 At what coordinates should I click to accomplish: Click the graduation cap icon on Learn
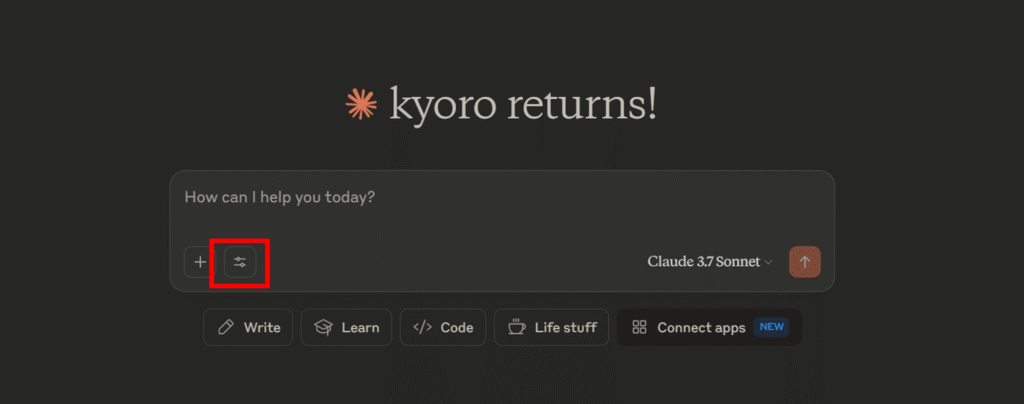(323, 328)
